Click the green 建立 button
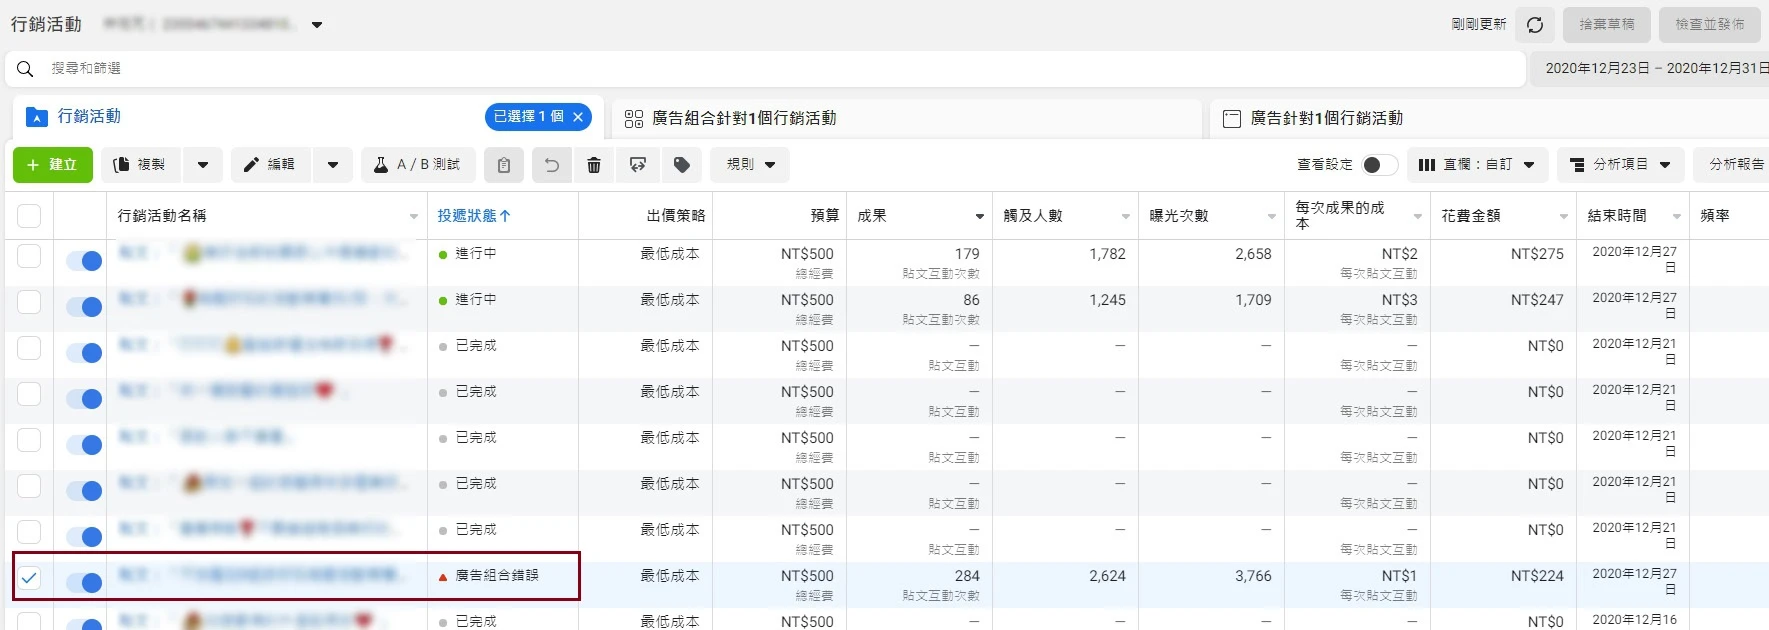 [x=53, y=165]
